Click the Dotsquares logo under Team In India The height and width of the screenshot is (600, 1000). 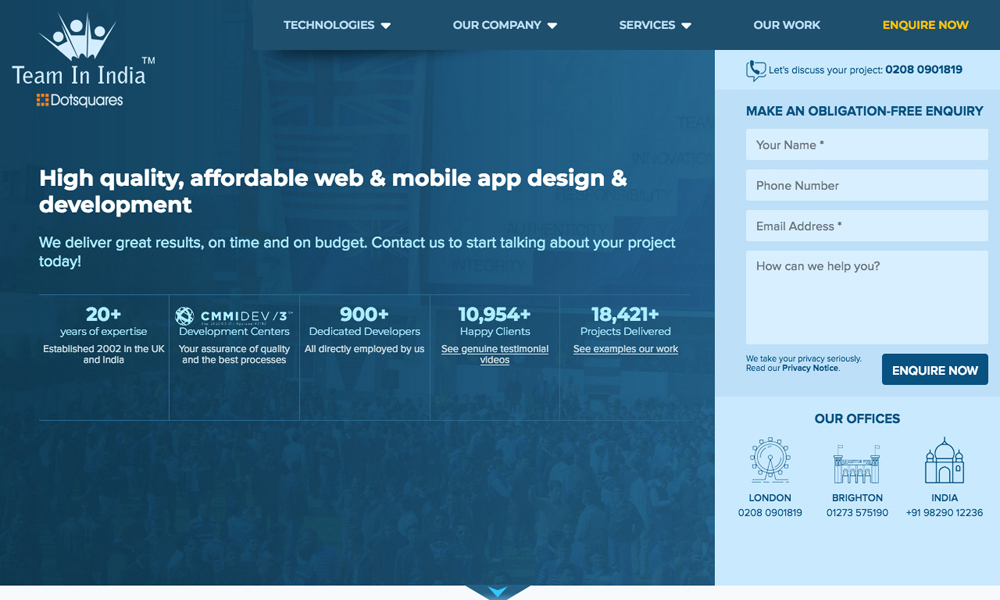point(79,100)
